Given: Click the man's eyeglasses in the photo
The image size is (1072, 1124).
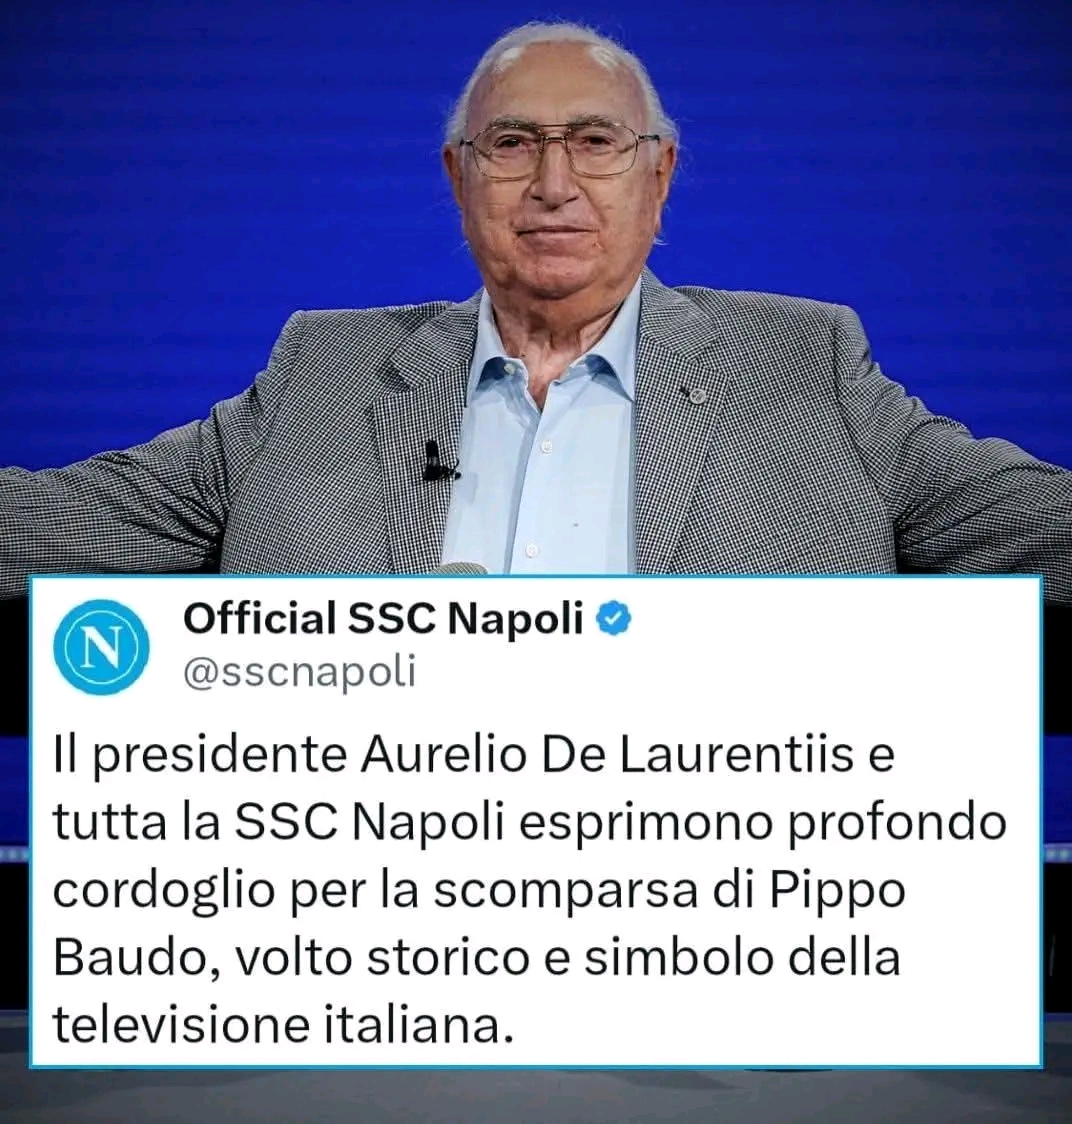Looking at the screenshot, I should pyautogui.click(x=559, y=150).
